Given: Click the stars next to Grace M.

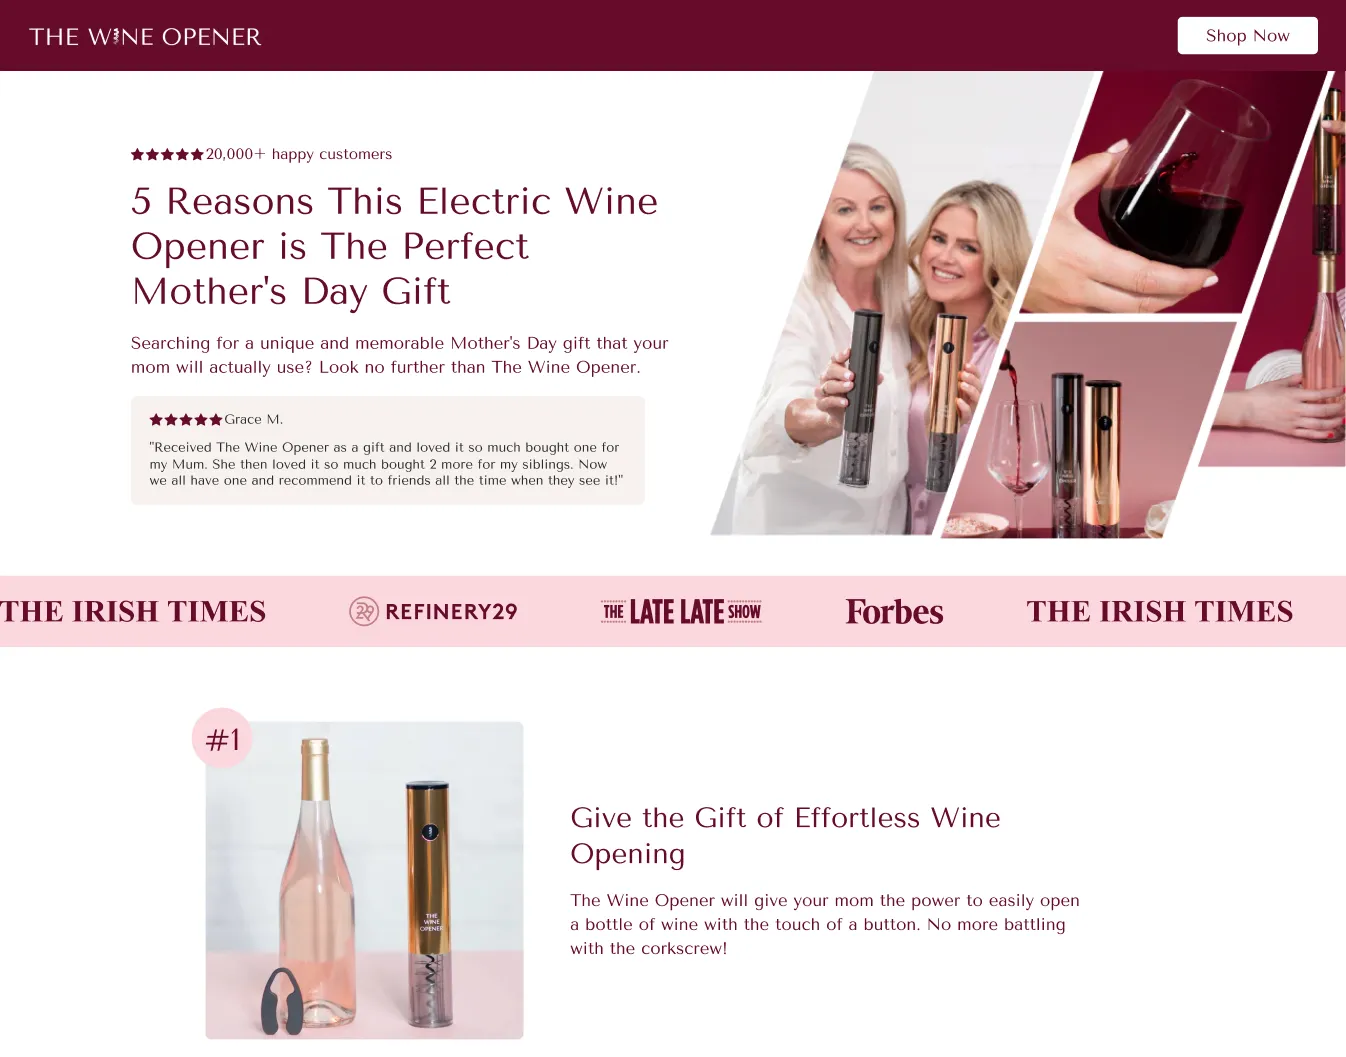Looking at the screenshot, I should click(186, 420).
